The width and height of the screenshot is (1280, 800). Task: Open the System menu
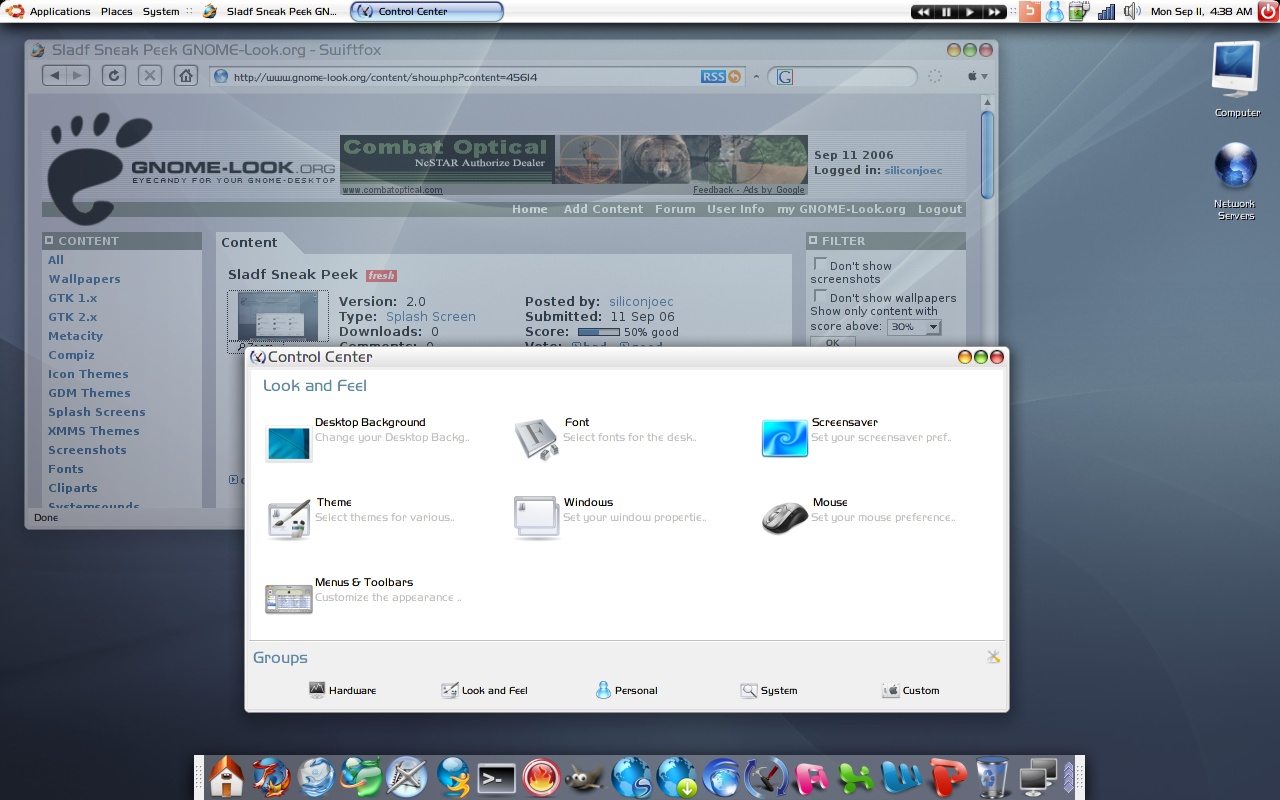(161, 11)
